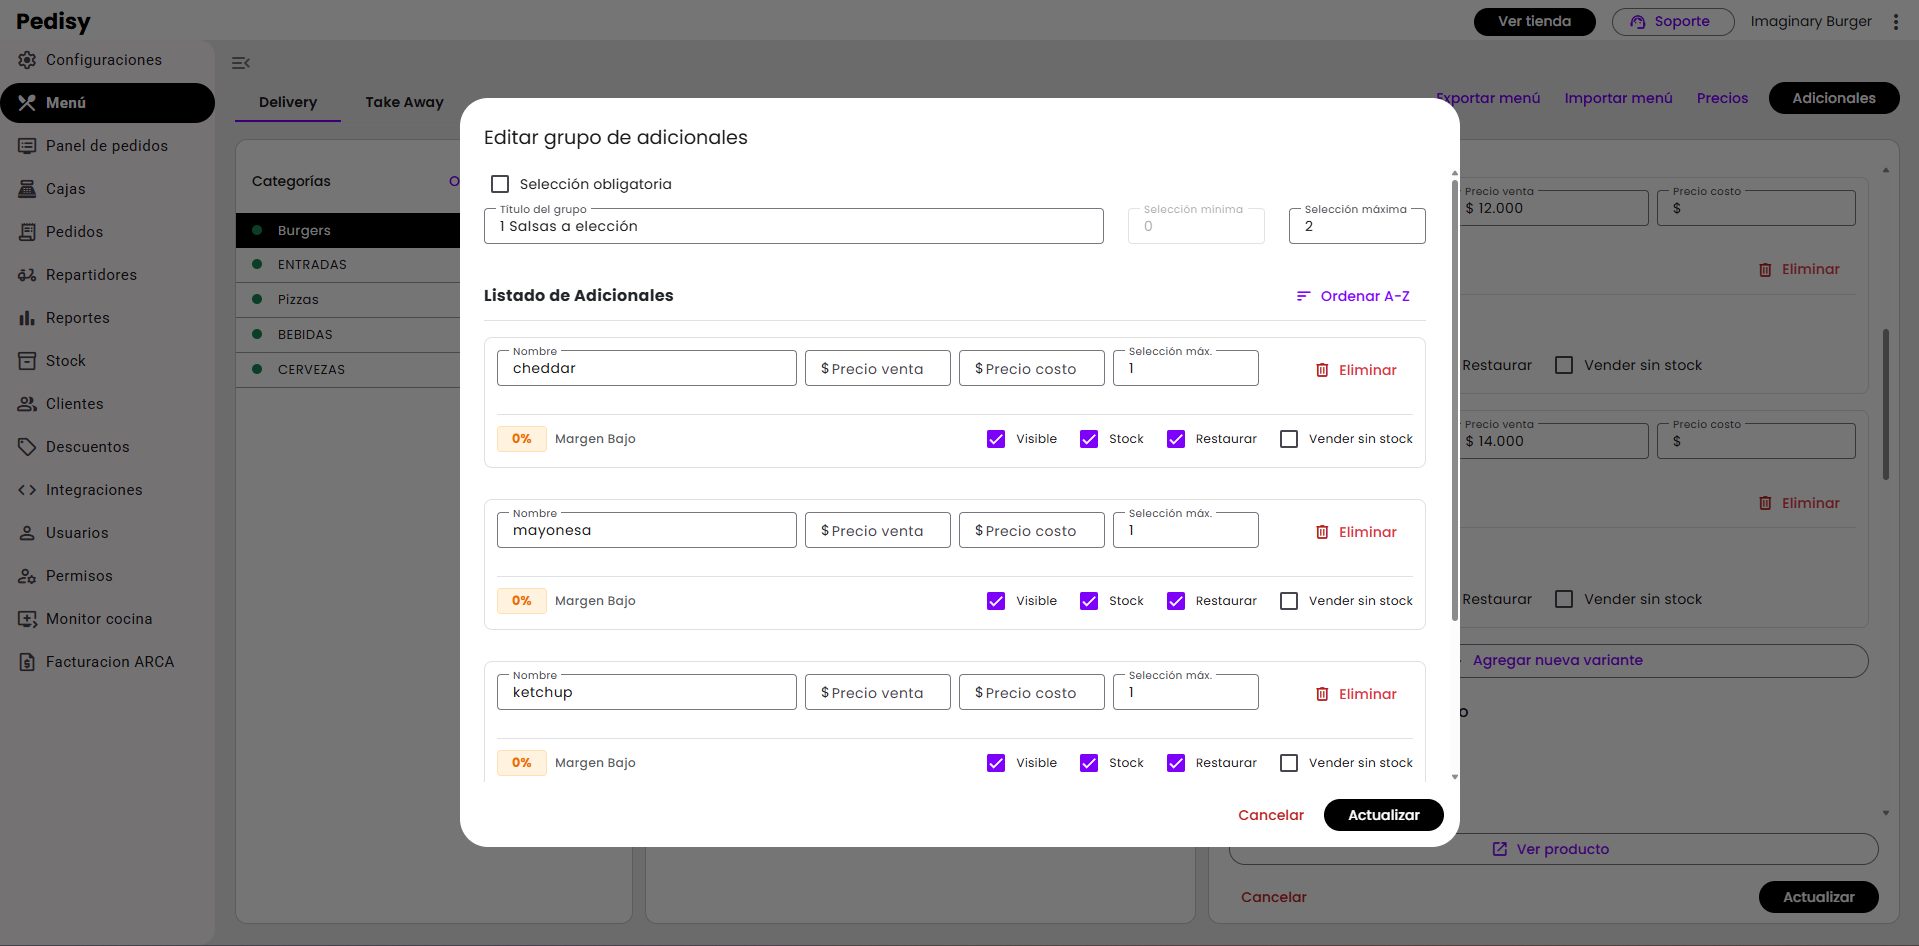Collapse the Configuraciones sidebar panel
The image size is (1919, 946).
point(240,62)
